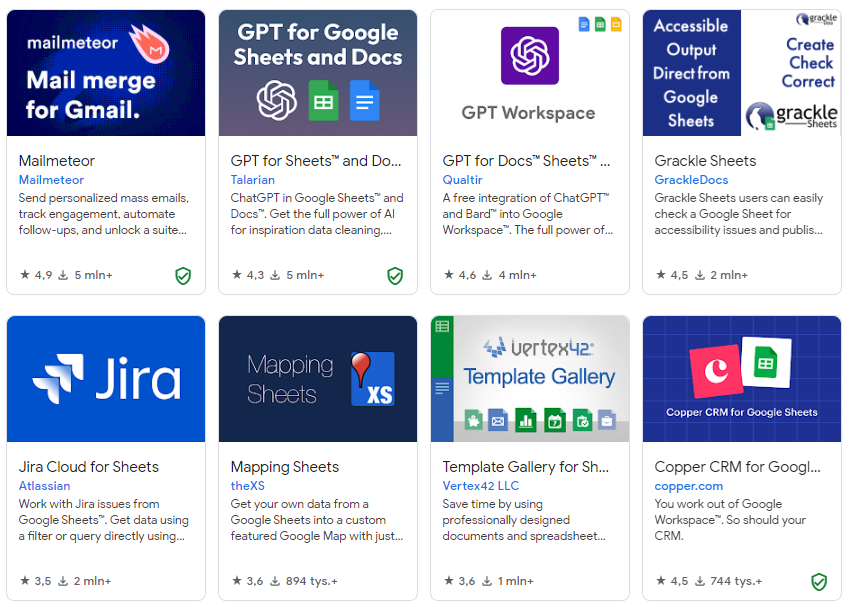Click the star icon on Template Gallery card
Screen dimensions: 851x608
click(x=448, y=581)
